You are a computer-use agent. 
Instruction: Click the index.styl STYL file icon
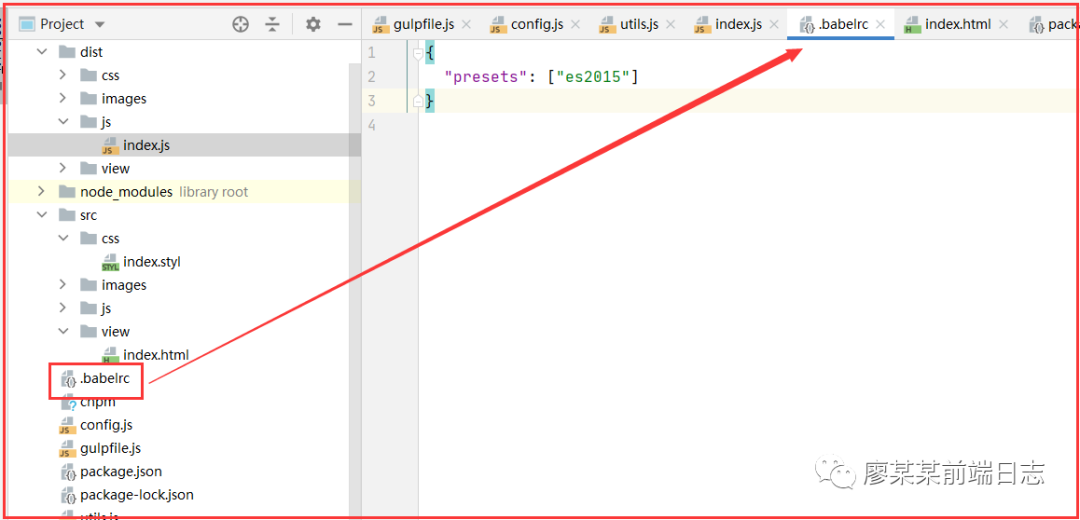(110, 262)
